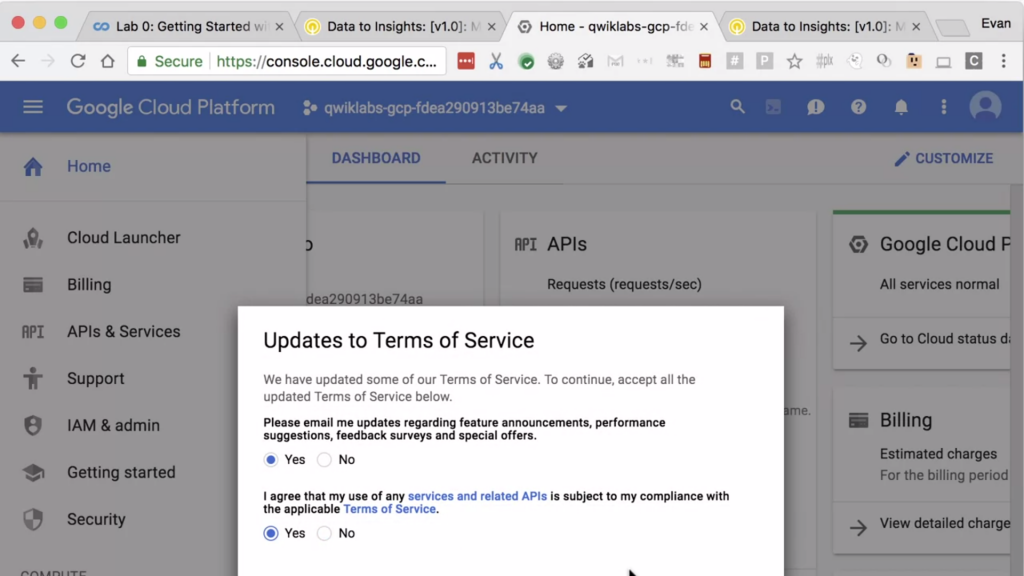Switch to the DASHBOARD tab
This screenshot has height=576, width=1024.
pos(376,158)
